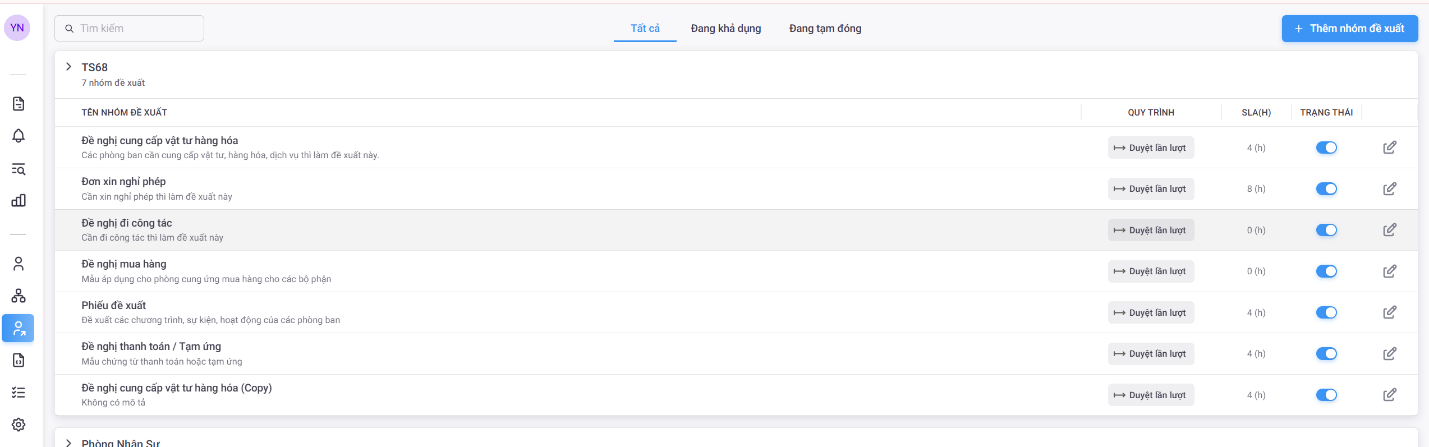This screenshot has width=1429, height=447.
Task: Click edit icon for 'Đề nghị mua hàng'
Action: tap(1389, 271)
